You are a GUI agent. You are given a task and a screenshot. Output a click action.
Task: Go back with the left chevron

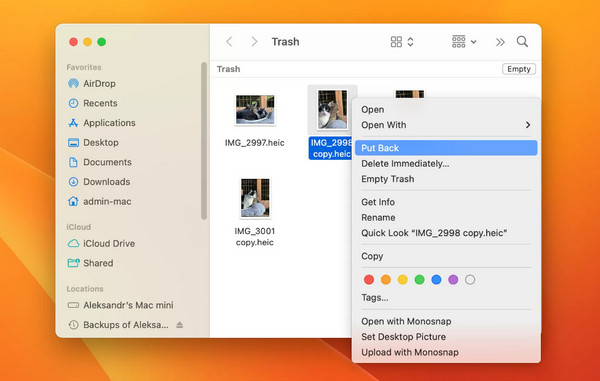click(x=229, y=41)
